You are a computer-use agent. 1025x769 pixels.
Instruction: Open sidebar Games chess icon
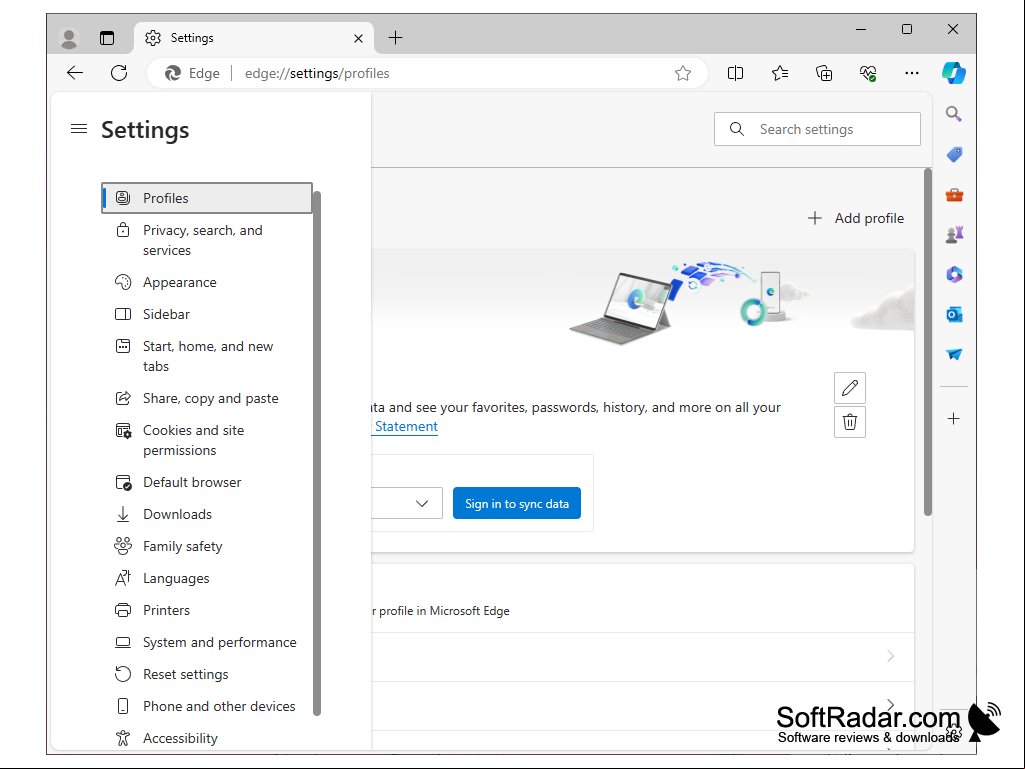pyautogui.click(x=954, y=235)
